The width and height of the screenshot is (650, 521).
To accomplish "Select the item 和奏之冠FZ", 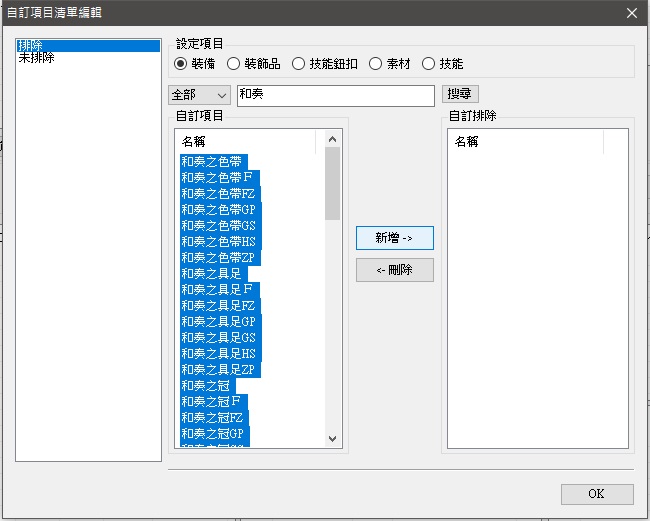I will (214, 418).
